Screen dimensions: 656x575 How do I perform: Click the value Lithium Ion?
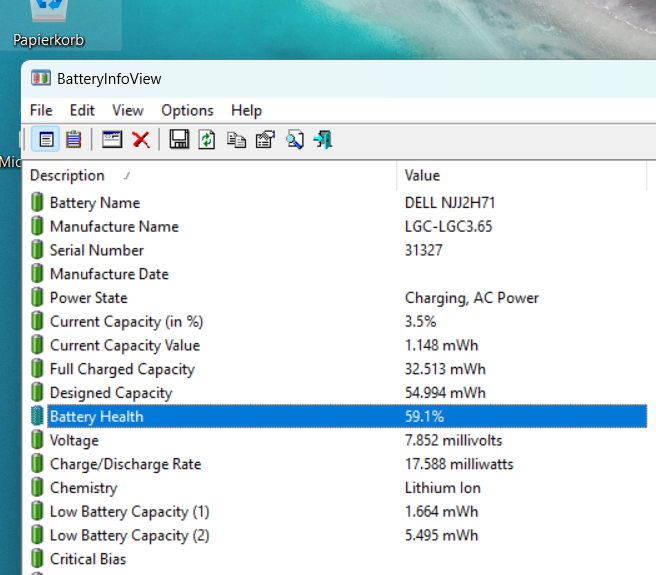point(443,488)
